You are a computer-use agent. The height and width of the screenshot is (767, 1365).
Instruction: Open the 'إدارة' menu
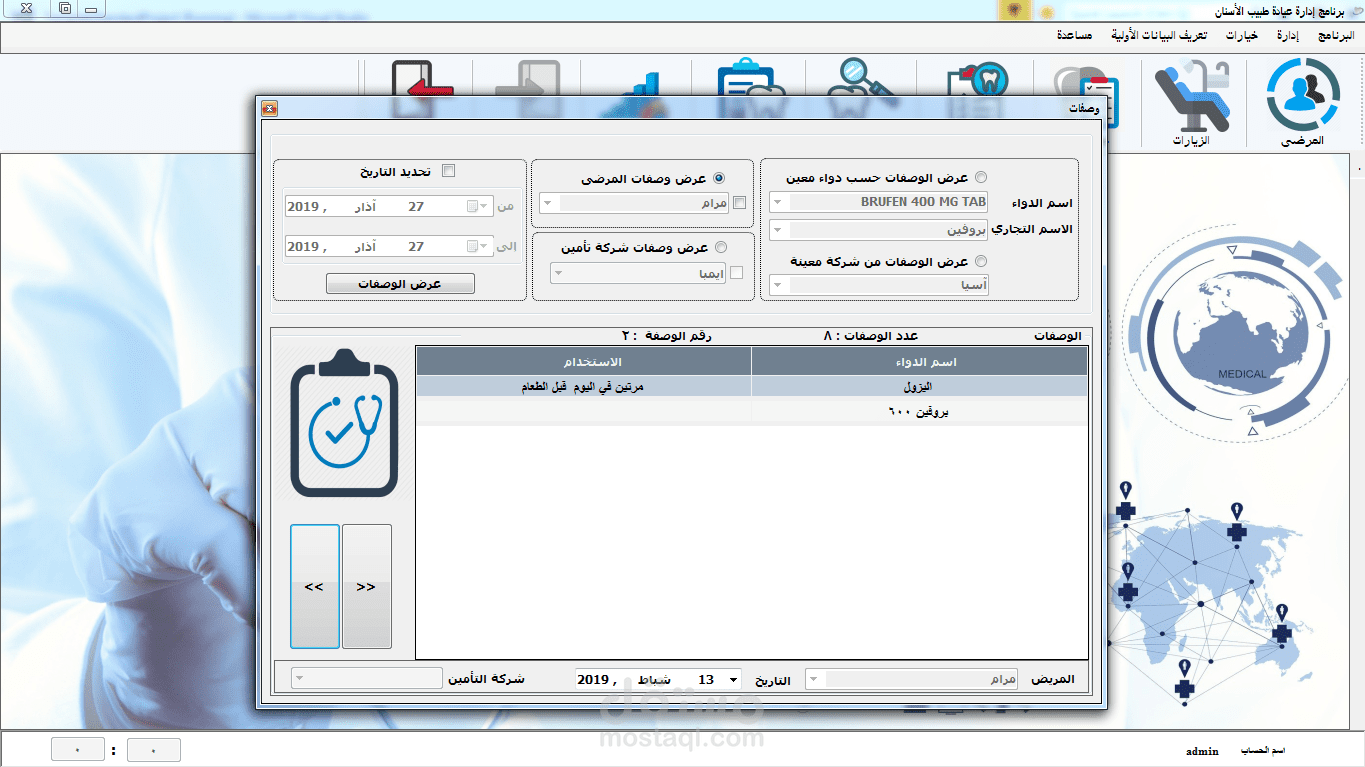(x=1288, y=36)
